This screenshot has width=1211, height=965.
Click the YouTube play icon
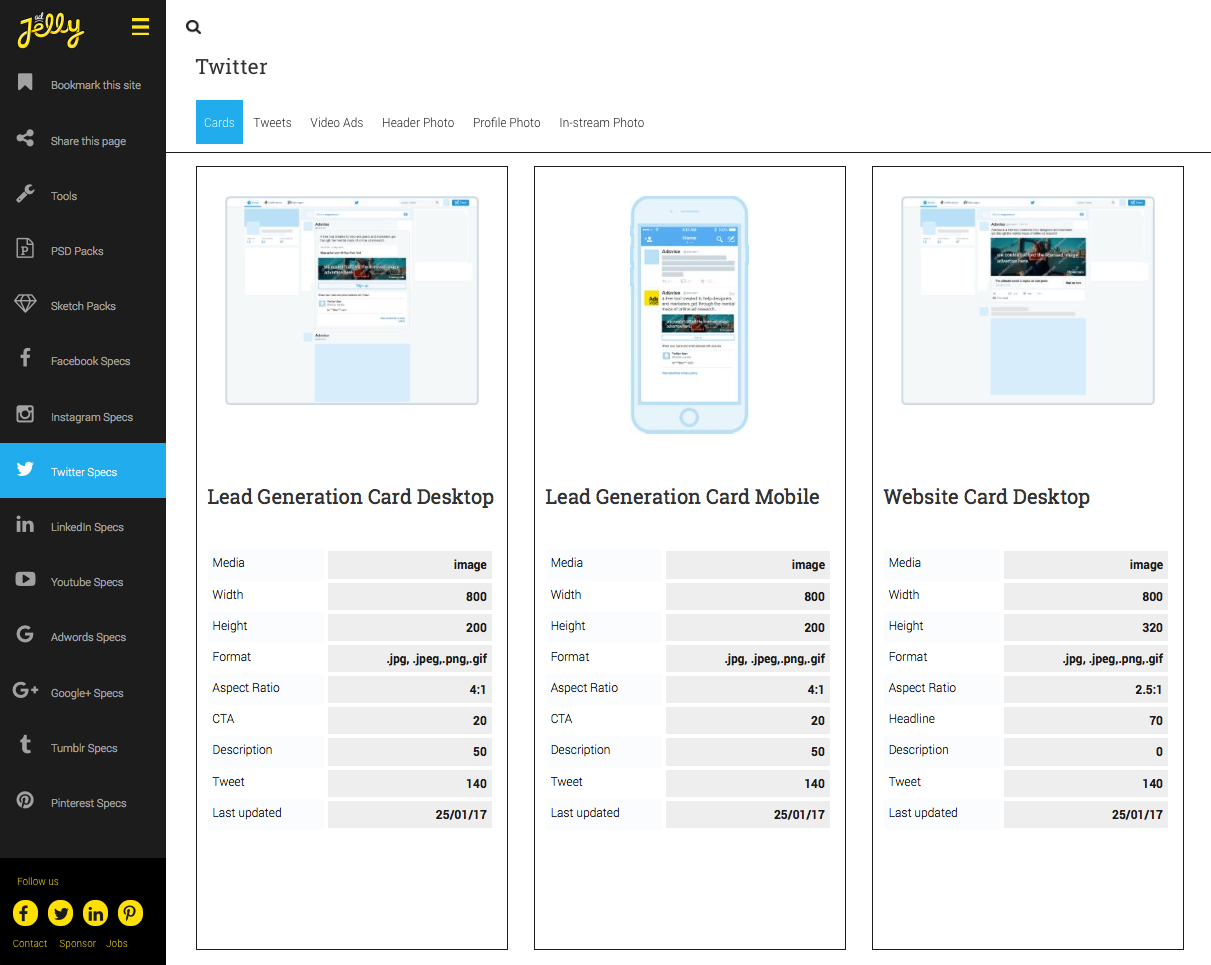(x=26, y=580)
